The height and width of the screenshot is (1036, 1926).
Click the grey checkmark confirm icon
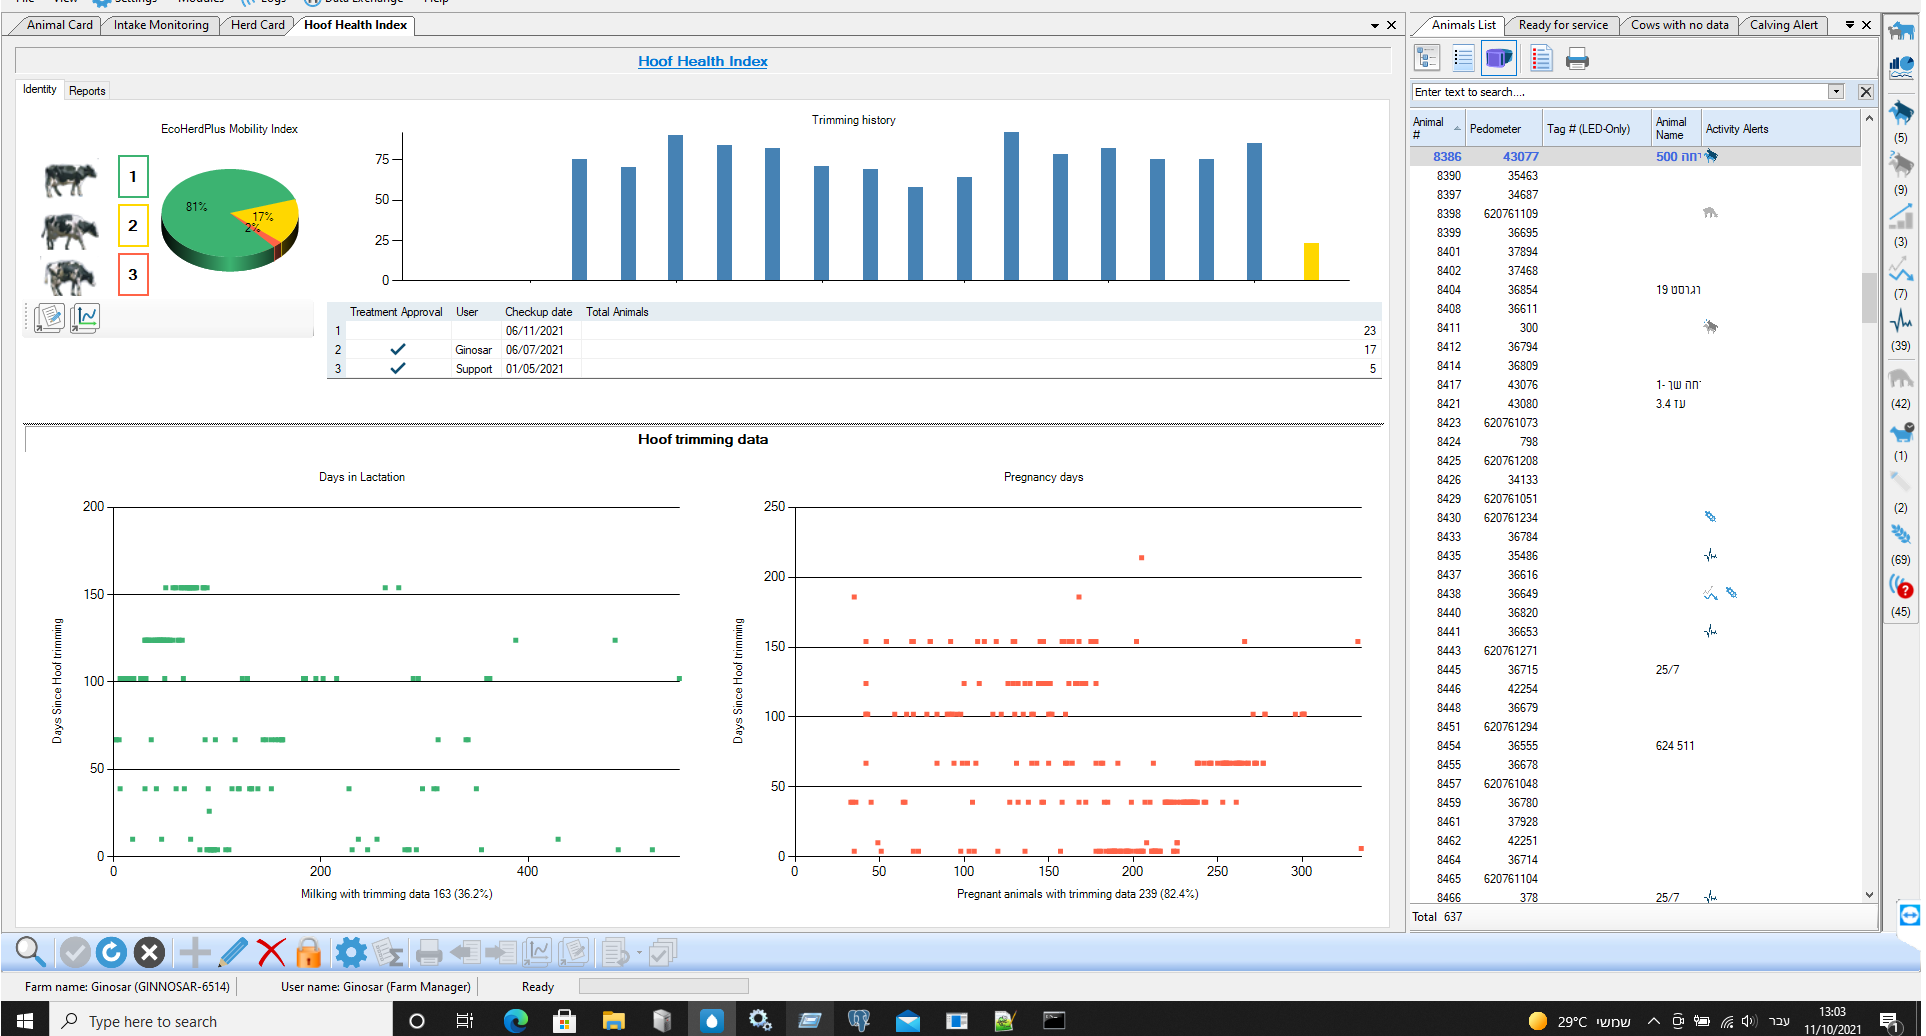coord(75,952)
